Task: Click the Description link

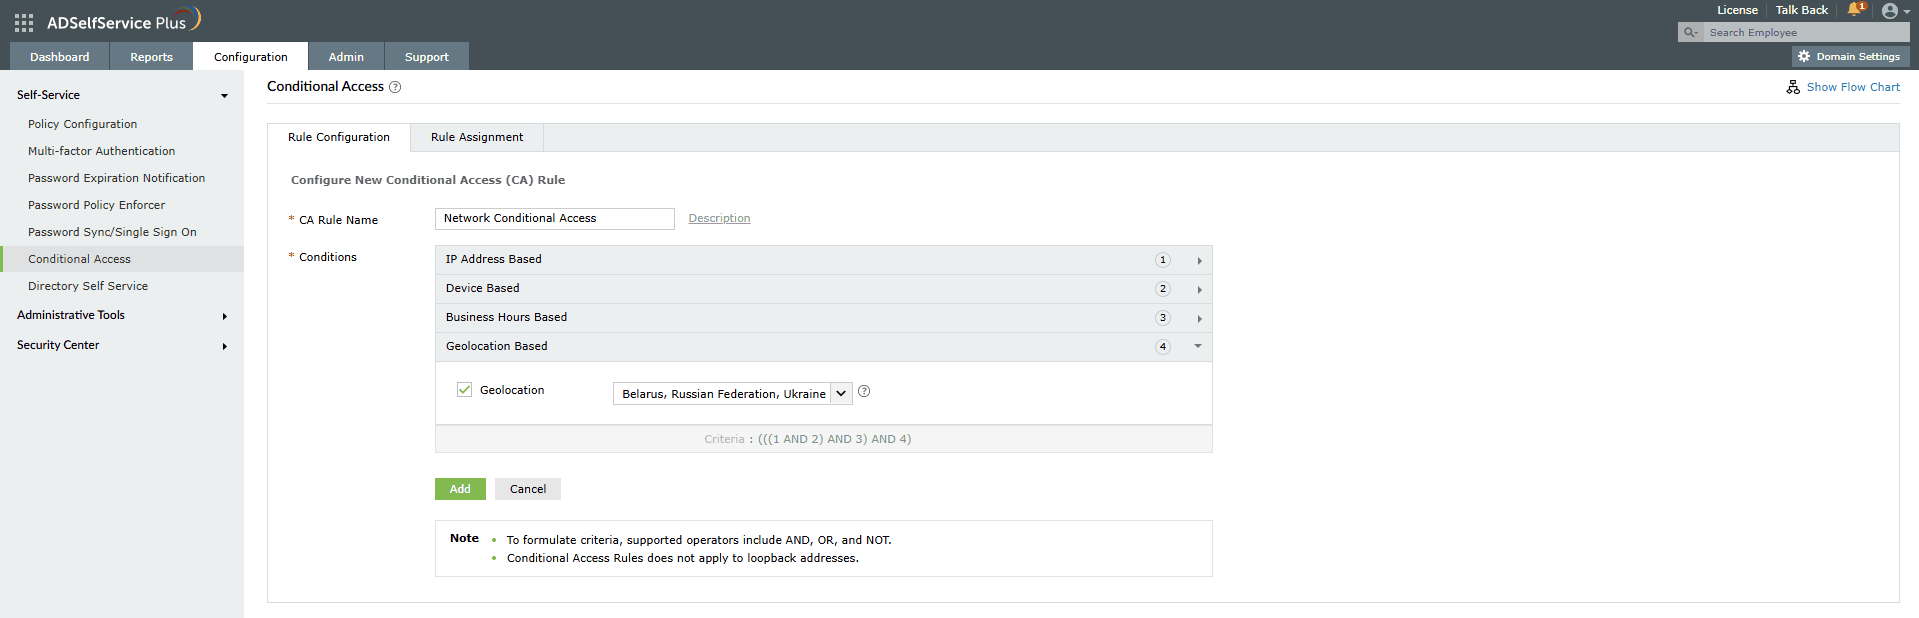Action: coord(719,219)
